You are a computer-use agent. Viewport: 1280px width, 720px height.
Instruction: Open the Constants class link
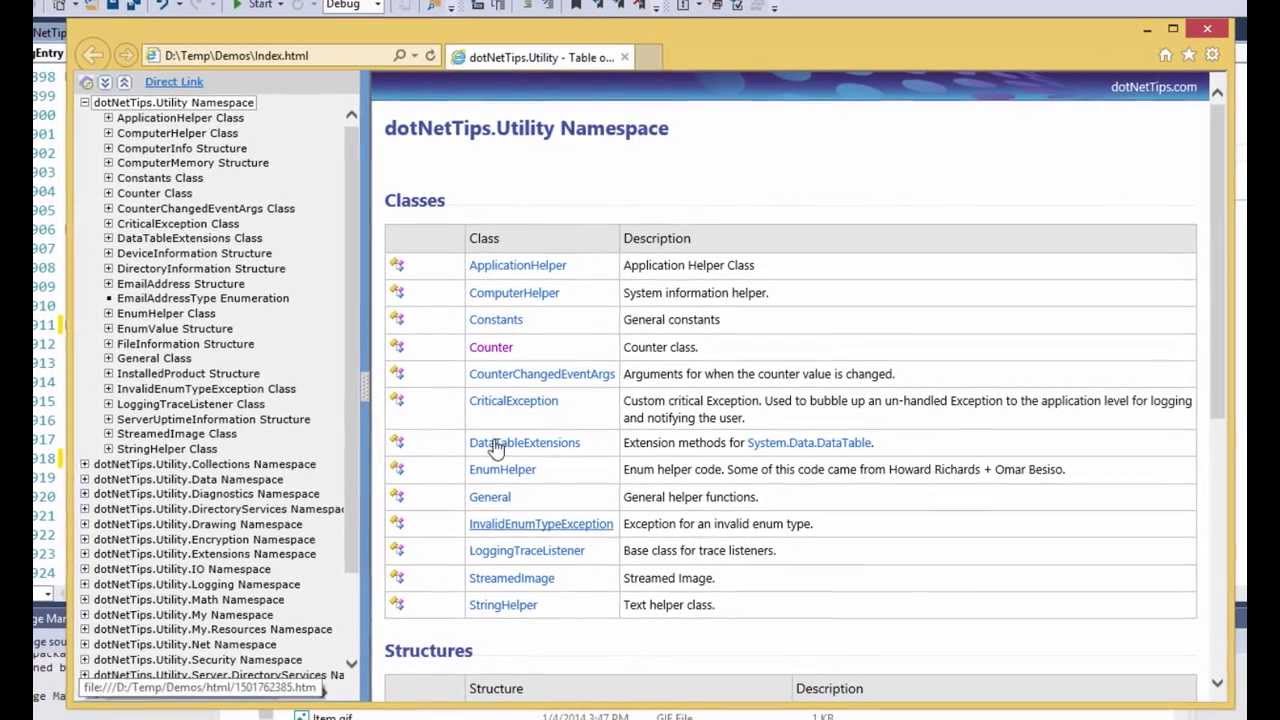(x=496, y=320)
